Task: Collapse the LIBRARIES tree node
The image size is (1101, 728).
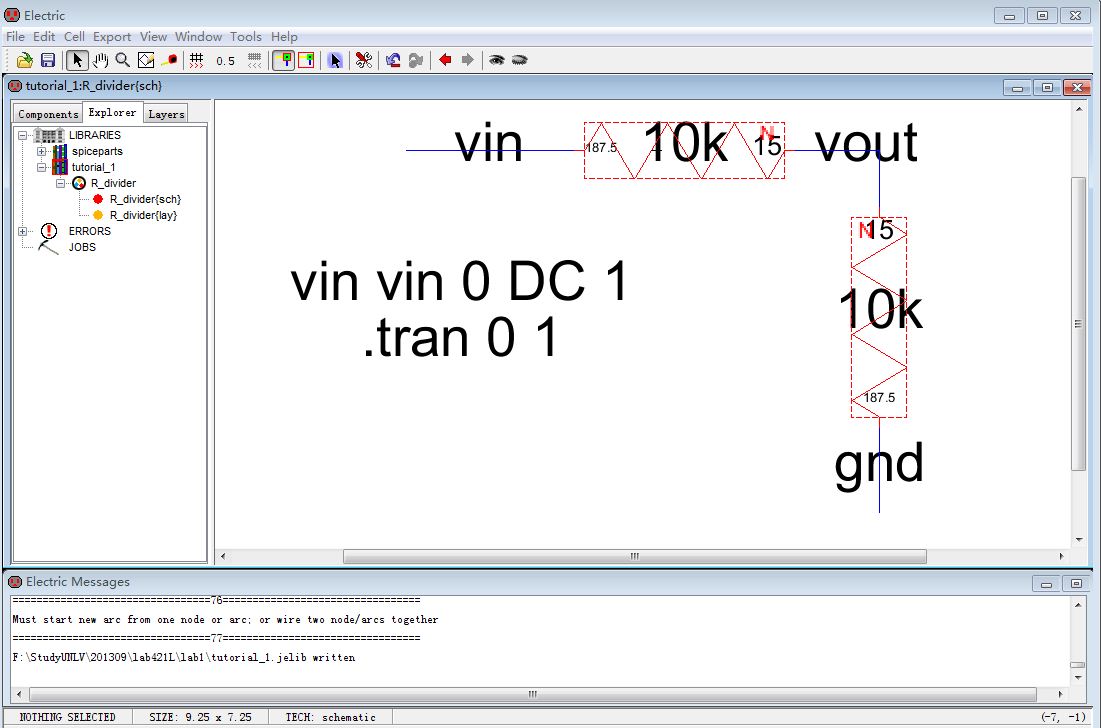Action: [22, 135]
